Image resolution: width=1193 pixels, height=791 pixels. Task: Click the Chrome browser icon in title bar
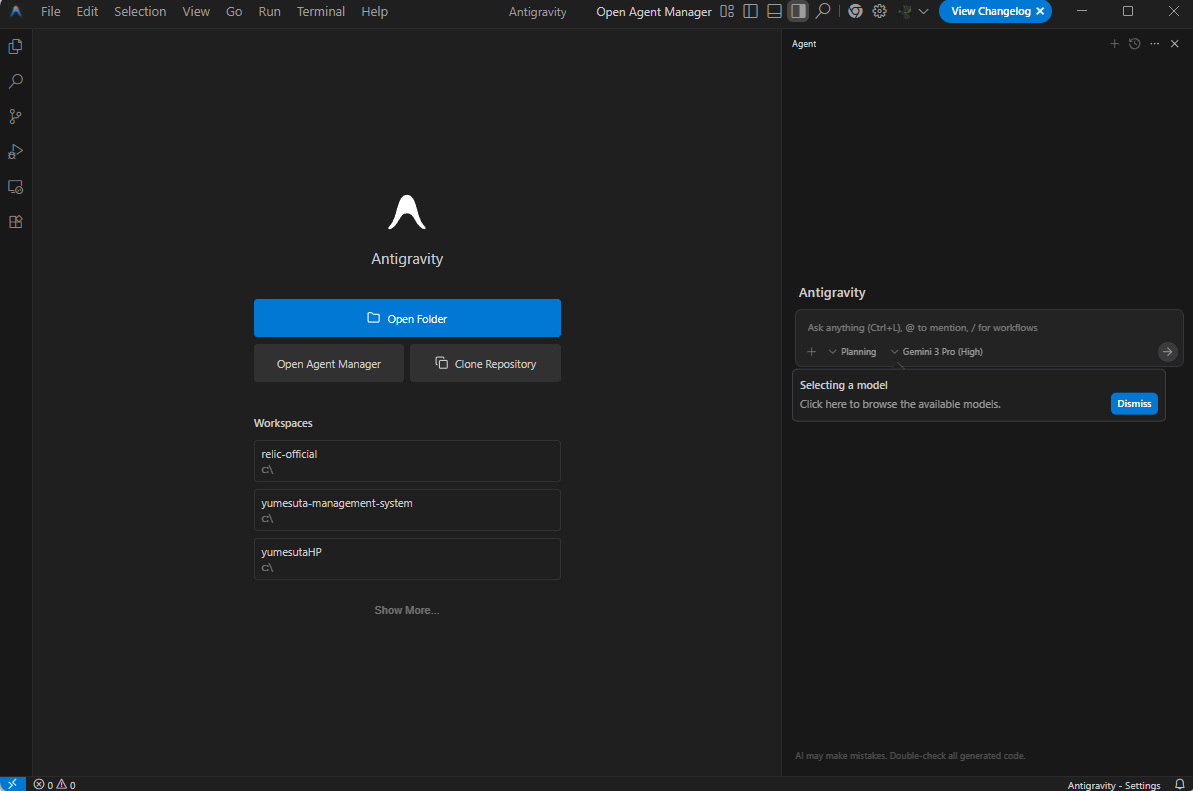point(855,12)
